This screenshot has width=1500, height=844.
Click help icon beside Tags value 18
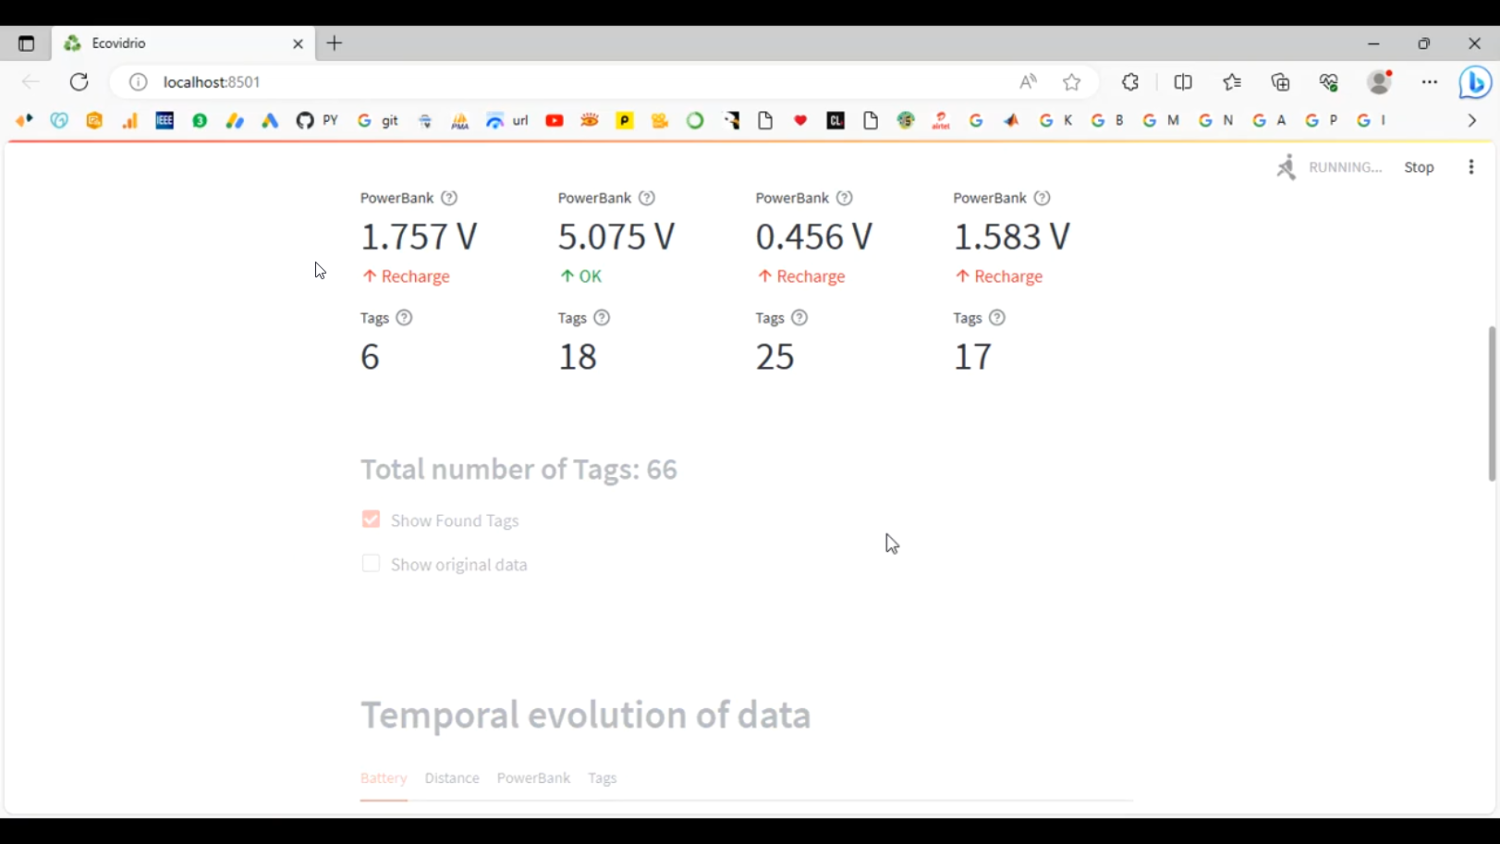coord(602,318)
